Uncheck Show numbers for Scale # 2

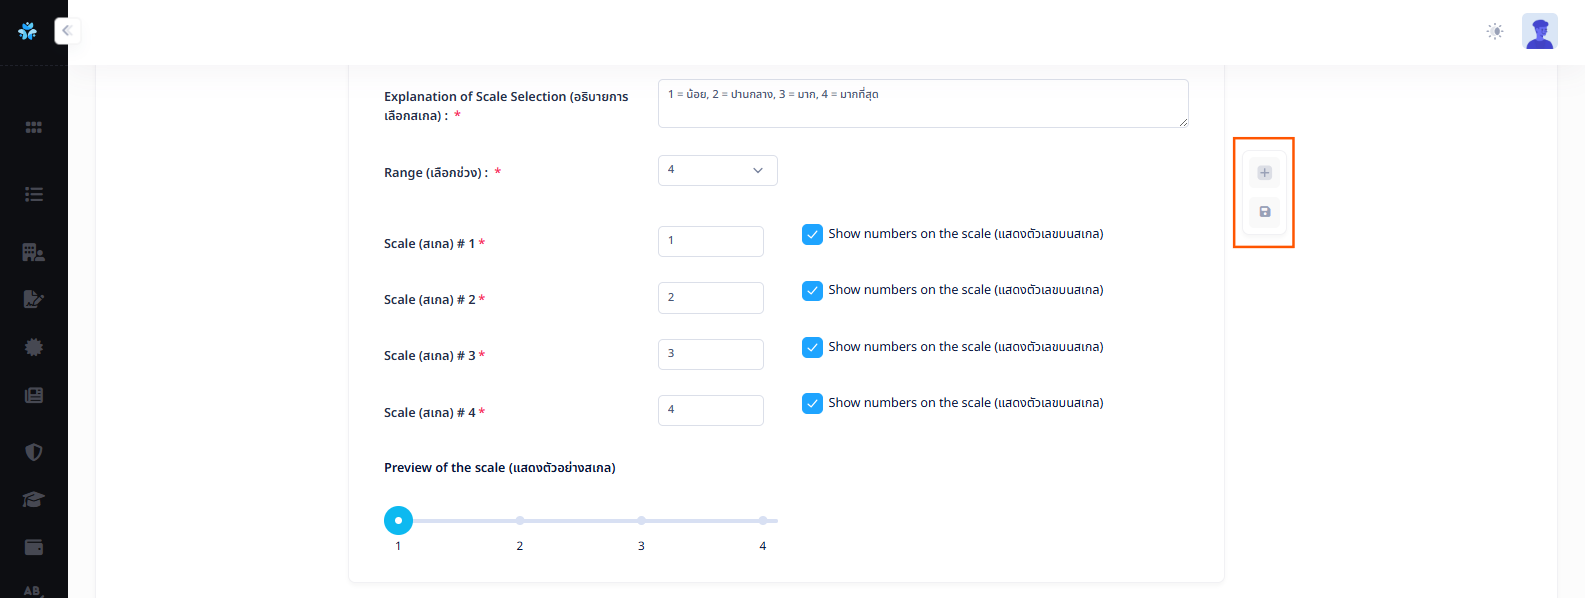812,291
